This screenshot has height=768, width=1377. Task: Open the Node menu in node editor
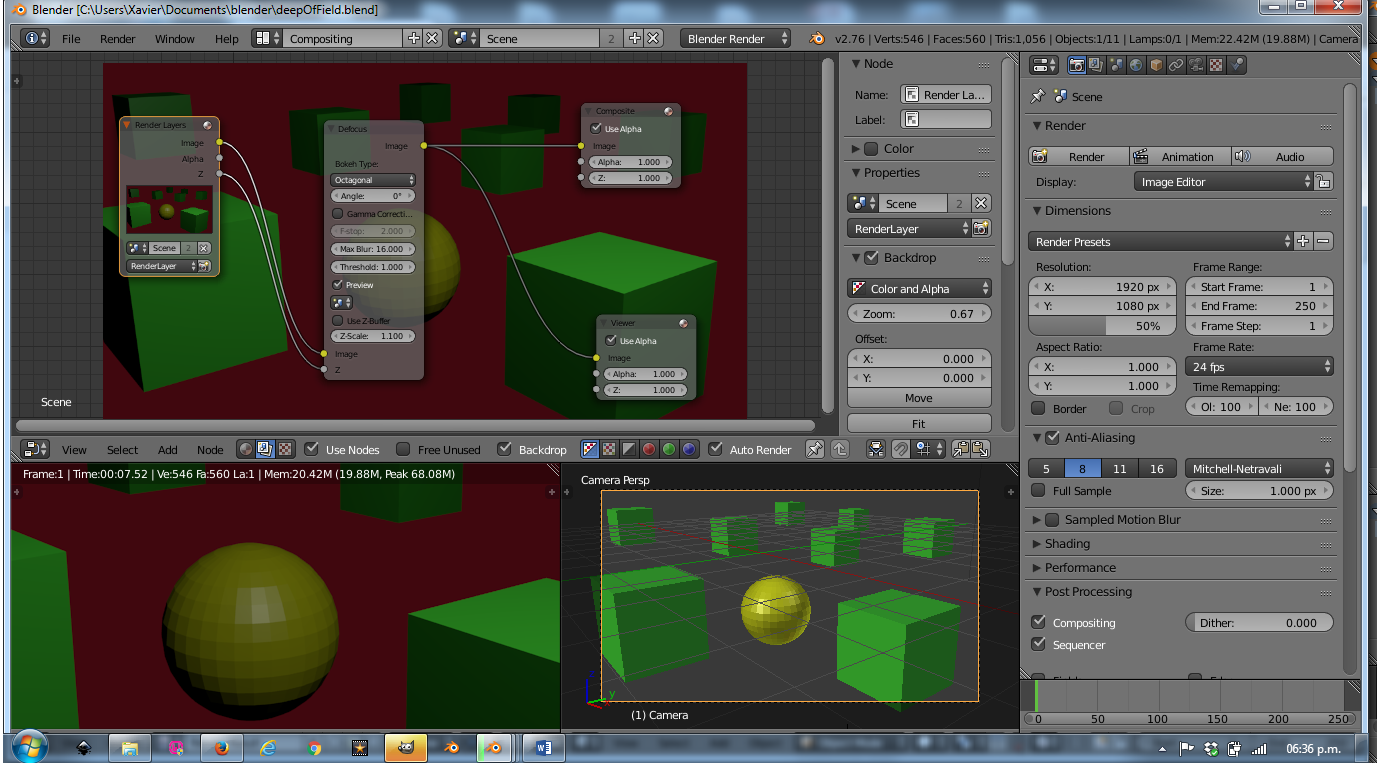click(x=210, y=450)
